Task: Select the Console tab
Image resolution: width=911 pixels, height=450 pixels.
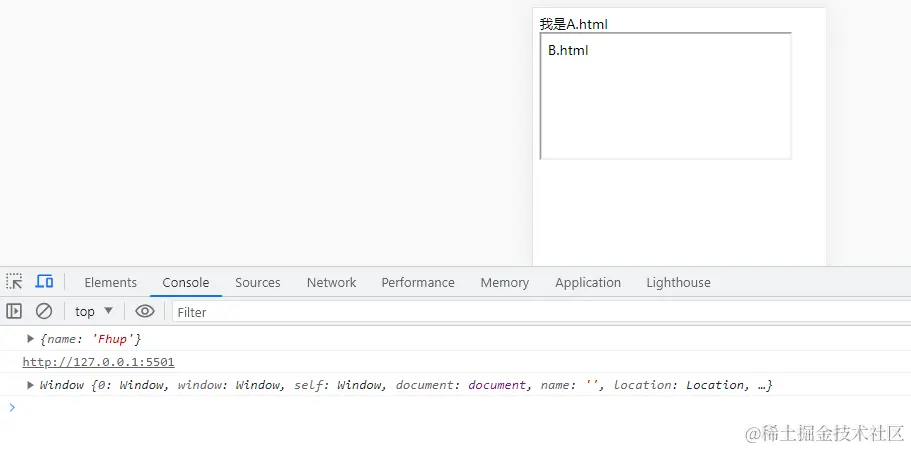Action: 186,283
